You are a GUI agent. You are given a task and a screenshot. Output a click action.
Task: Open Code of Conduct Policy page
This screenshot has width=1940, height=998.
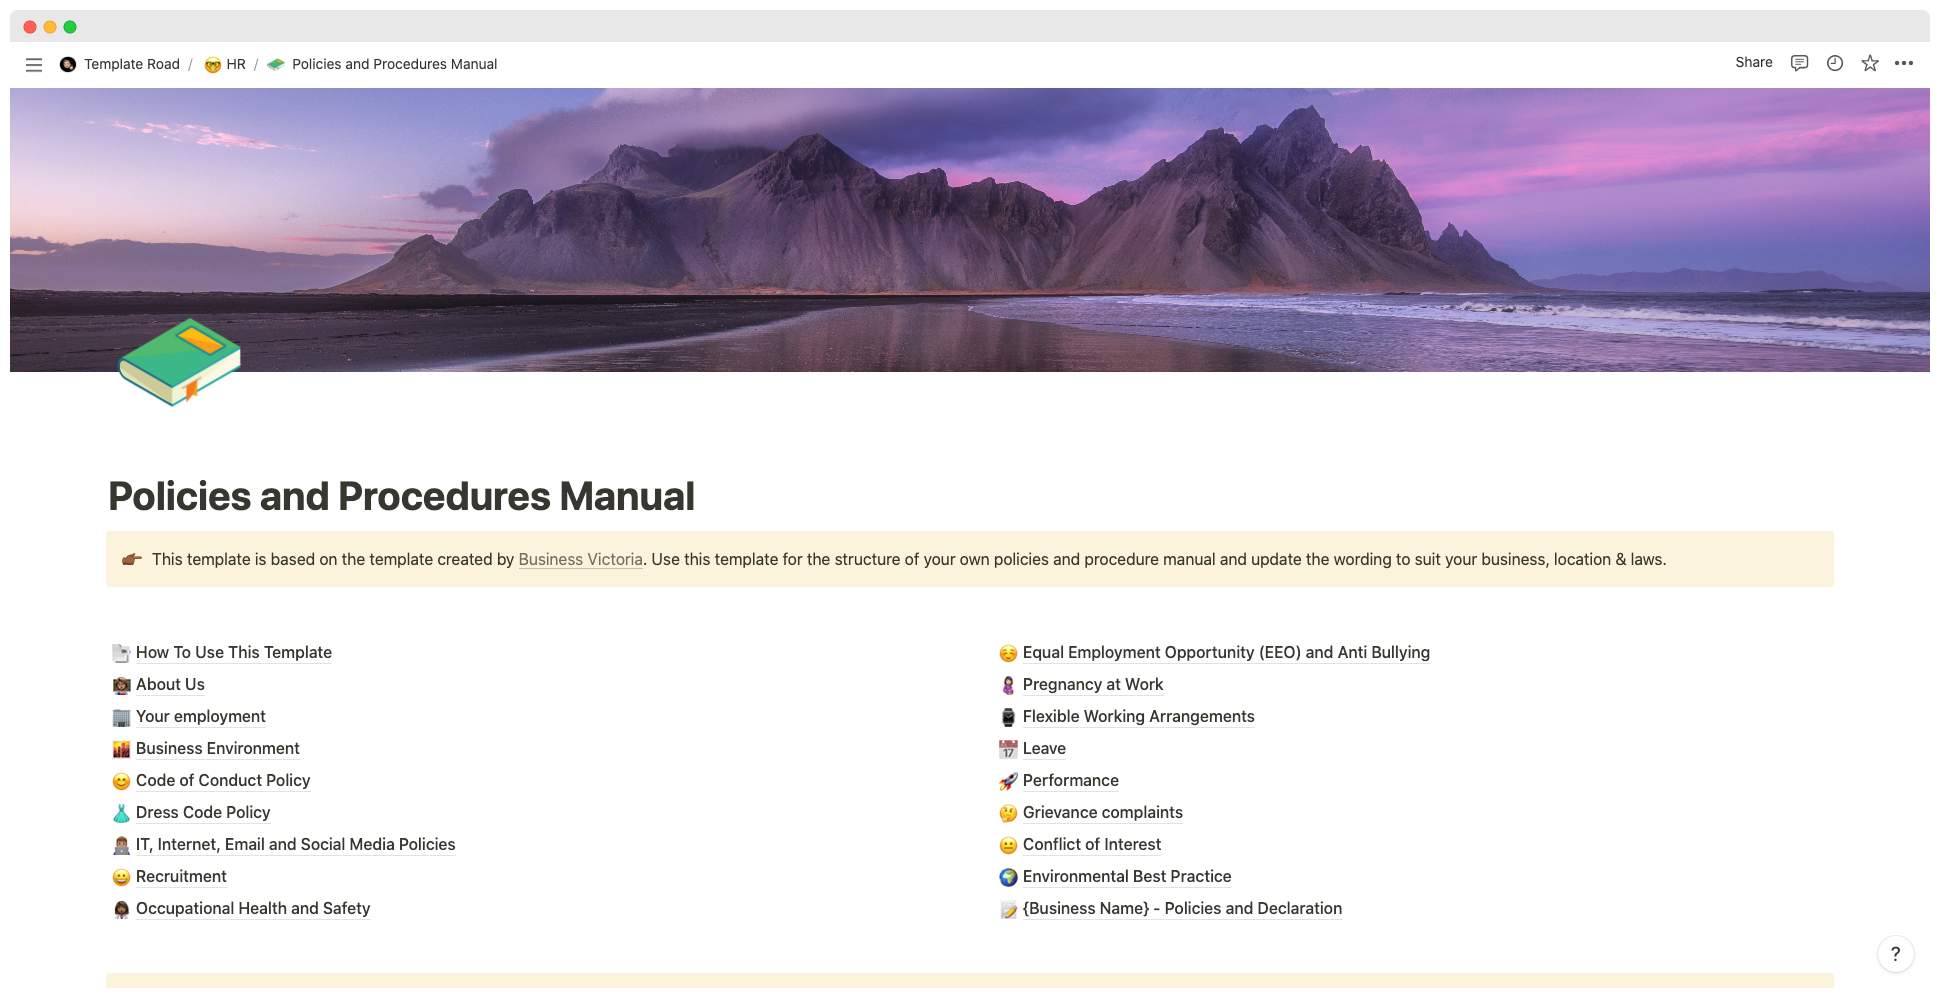222,780
